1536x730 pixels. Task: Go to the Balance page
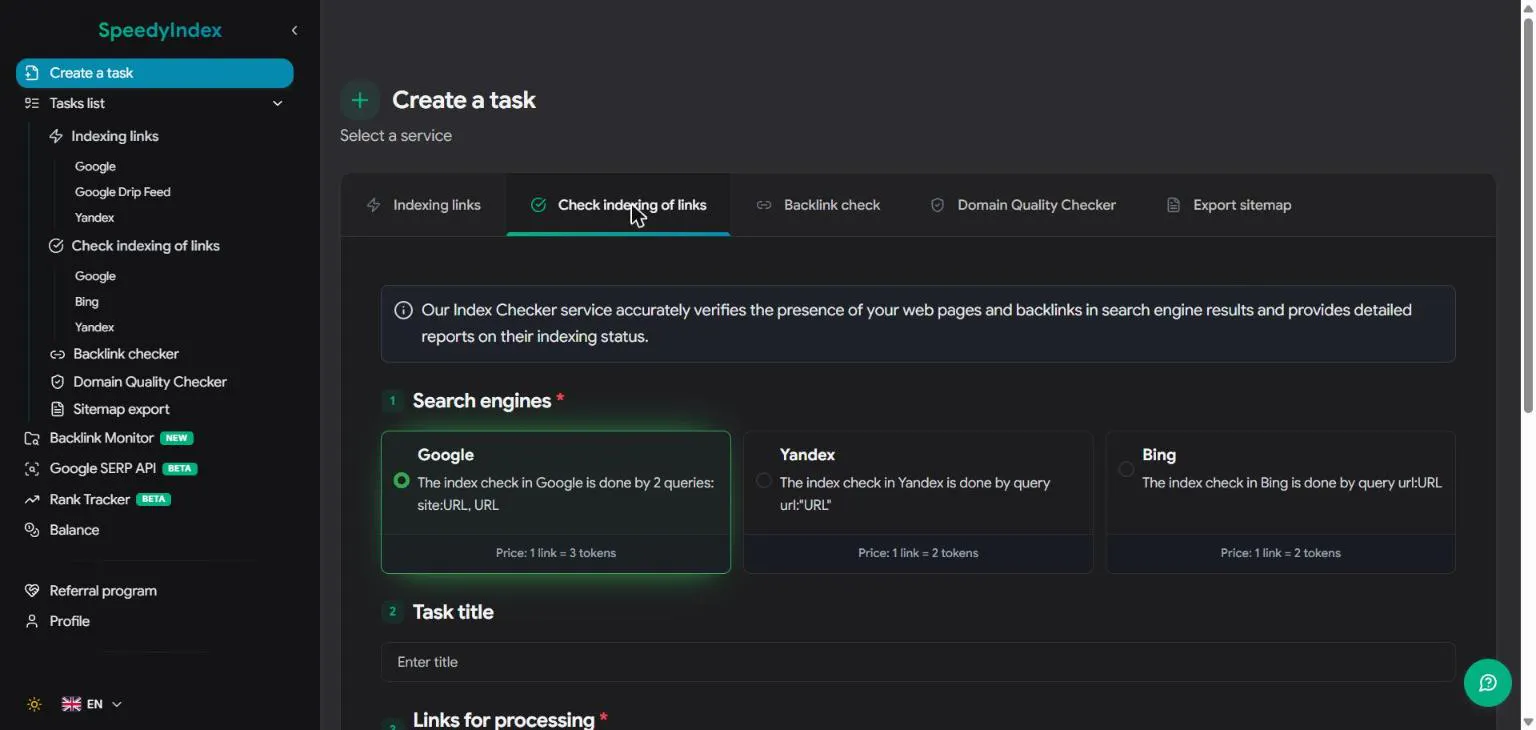pos(74,530)
